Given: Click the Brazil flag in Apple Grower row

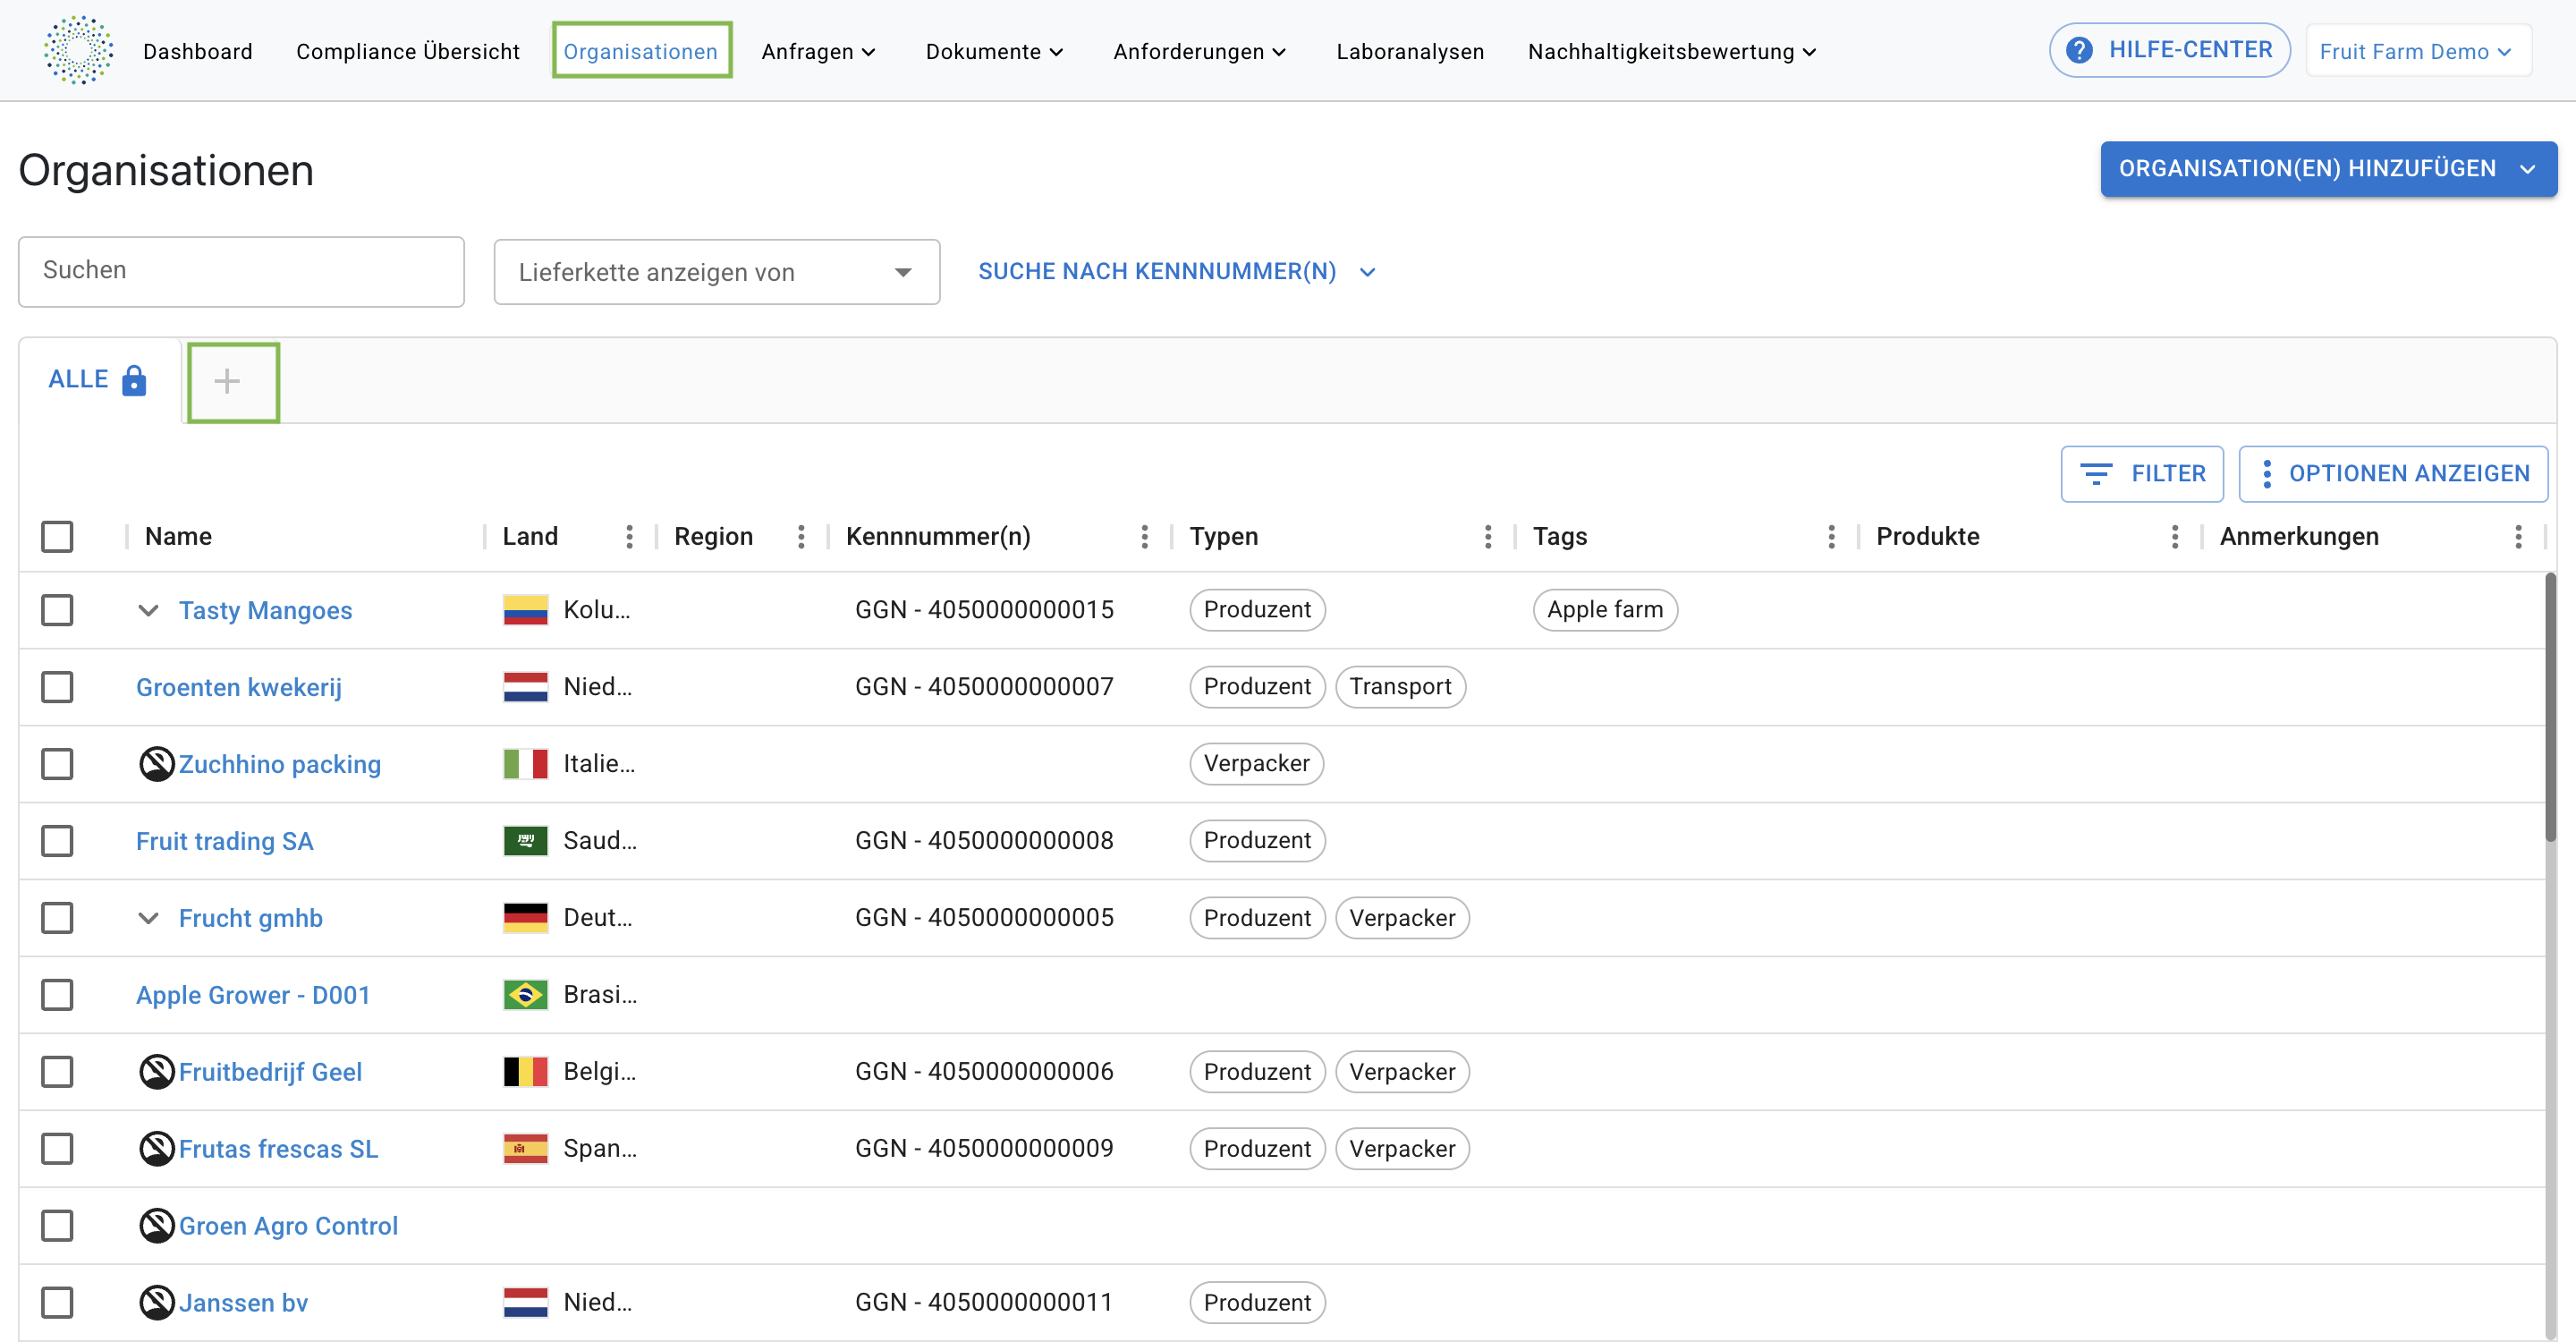Looking at the screenshot, I should tap(525, 995).
